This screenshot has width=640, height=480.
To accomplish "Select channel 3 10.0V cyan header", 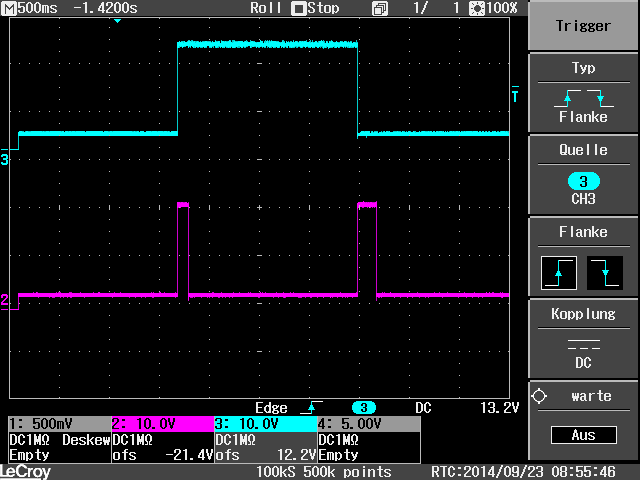I will click(x=266, y=424).
